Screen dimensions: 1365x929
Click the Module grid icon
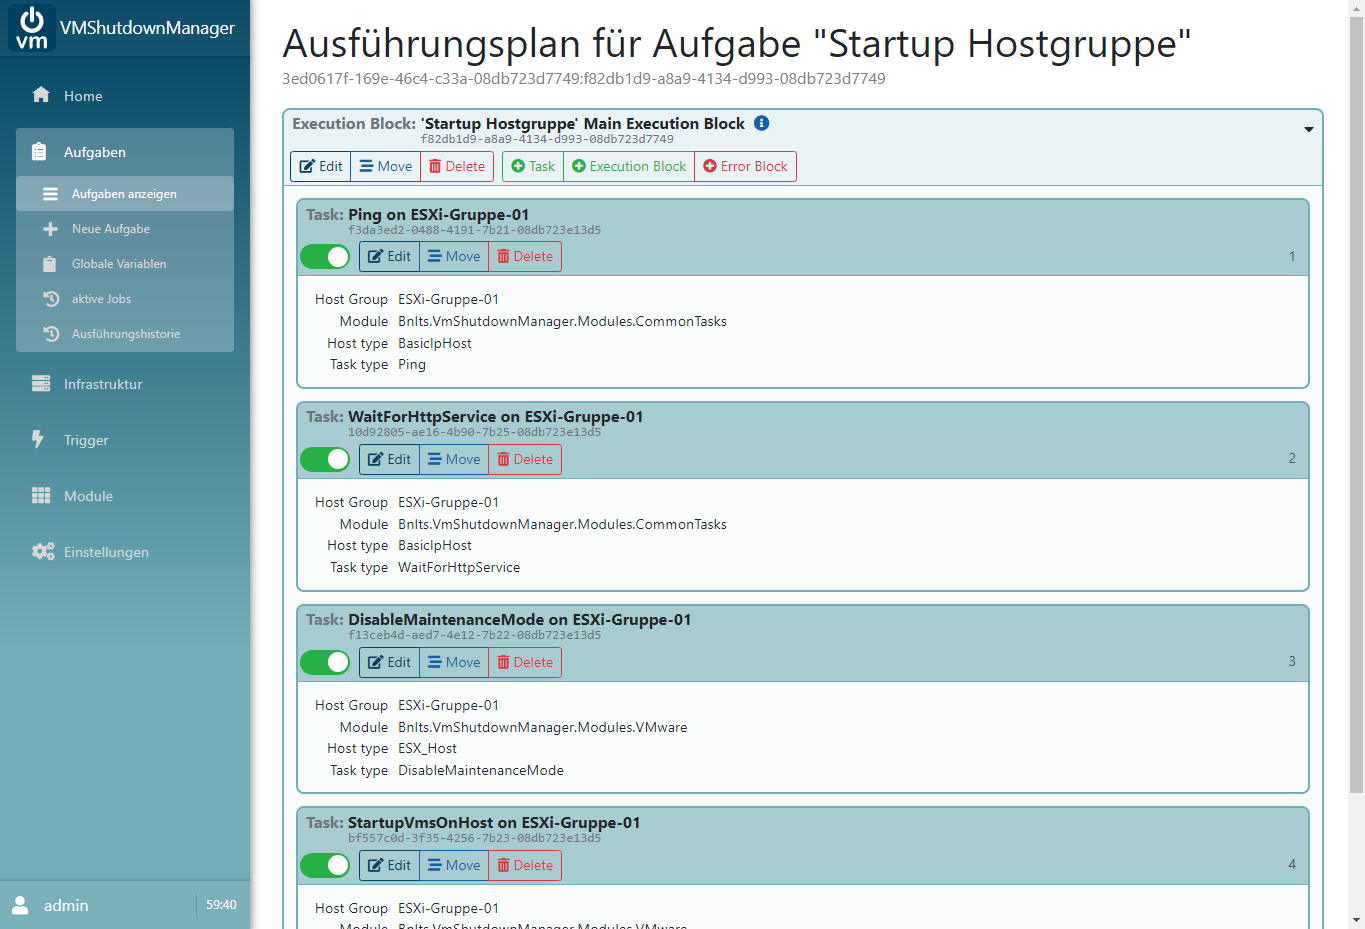41,496
